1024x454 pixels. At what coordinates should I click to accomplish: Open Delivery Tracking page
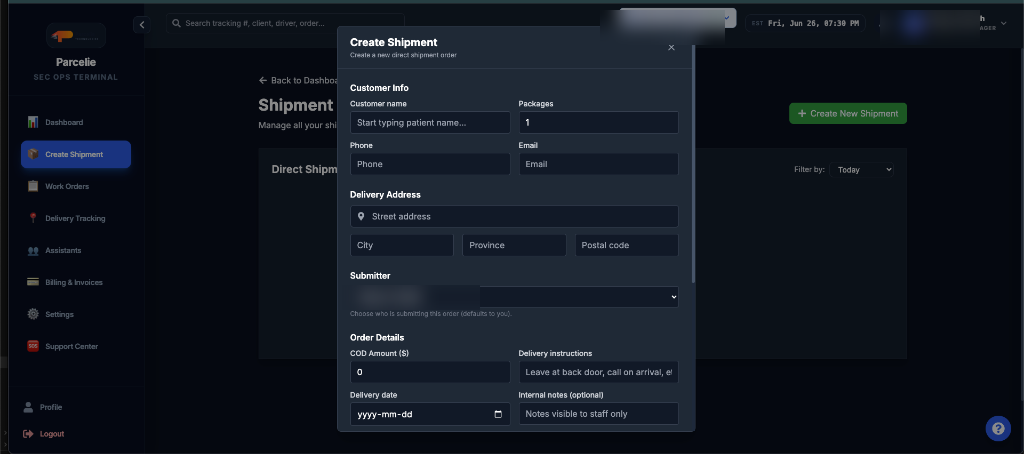(x=76, y=218)
